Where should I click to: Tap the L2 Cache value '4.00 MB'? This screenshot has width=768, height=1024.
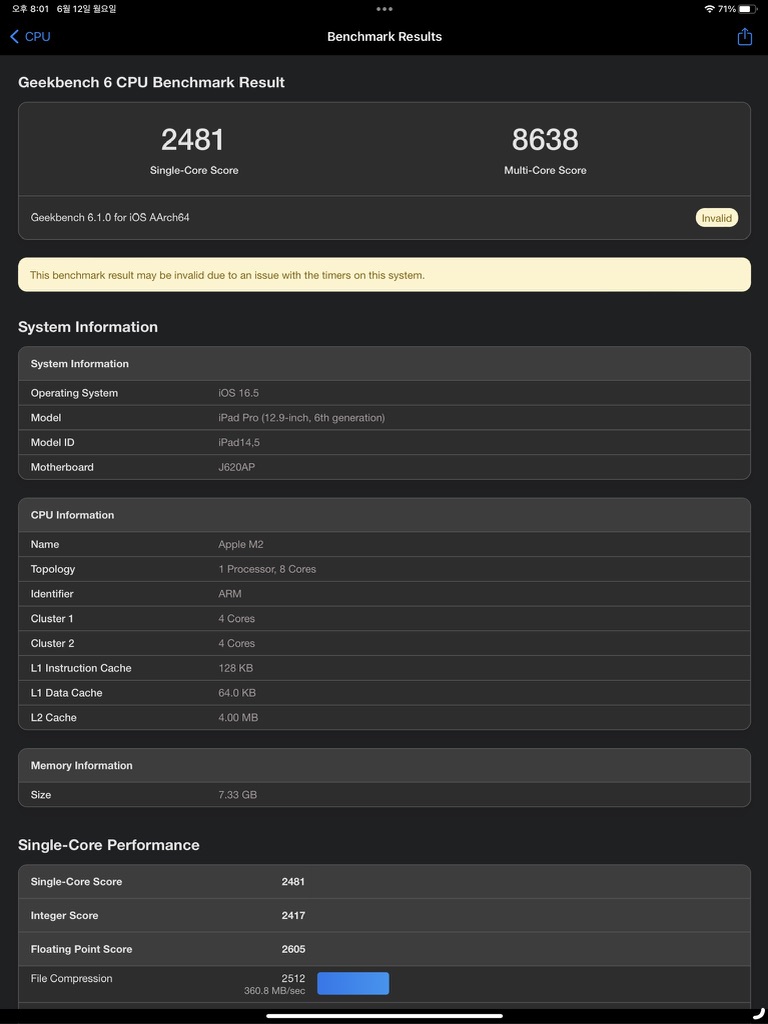[x=238, y=718]
